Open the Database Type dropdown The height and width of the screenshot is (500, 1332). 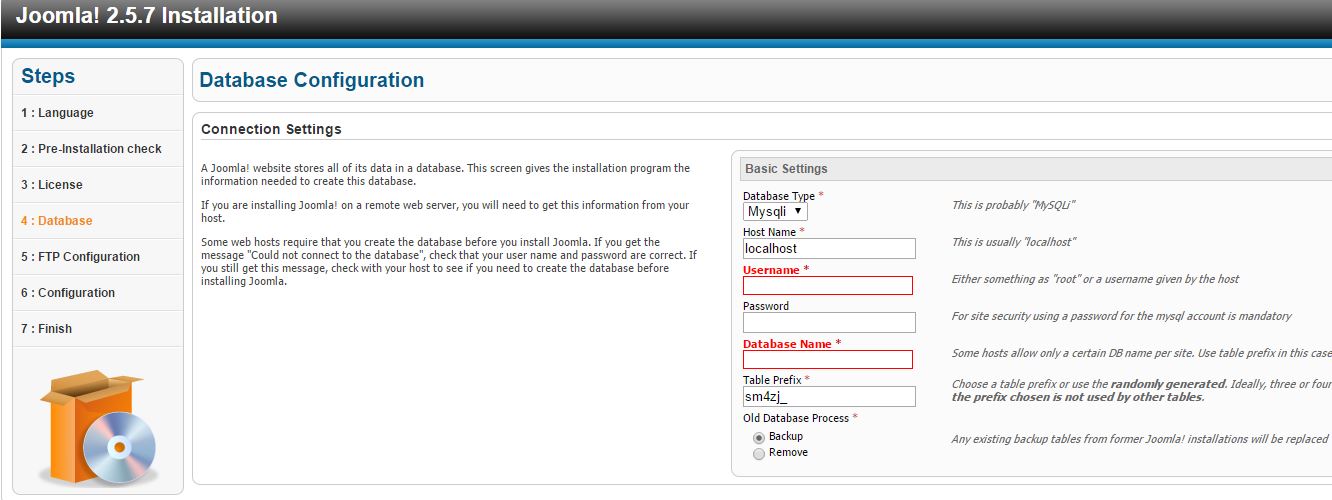coord(776,212)
